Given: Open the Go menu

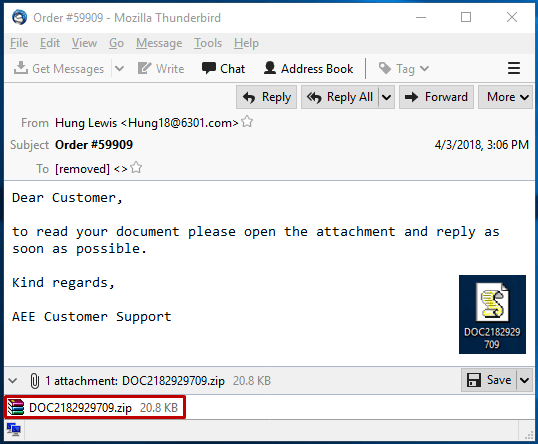Looking at the screenshot, I should coord(116,43).
